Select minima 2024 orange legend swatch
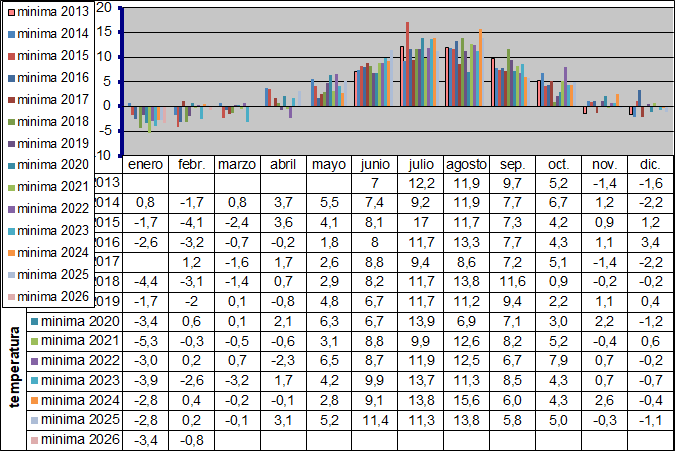 [x=10, y=253]
